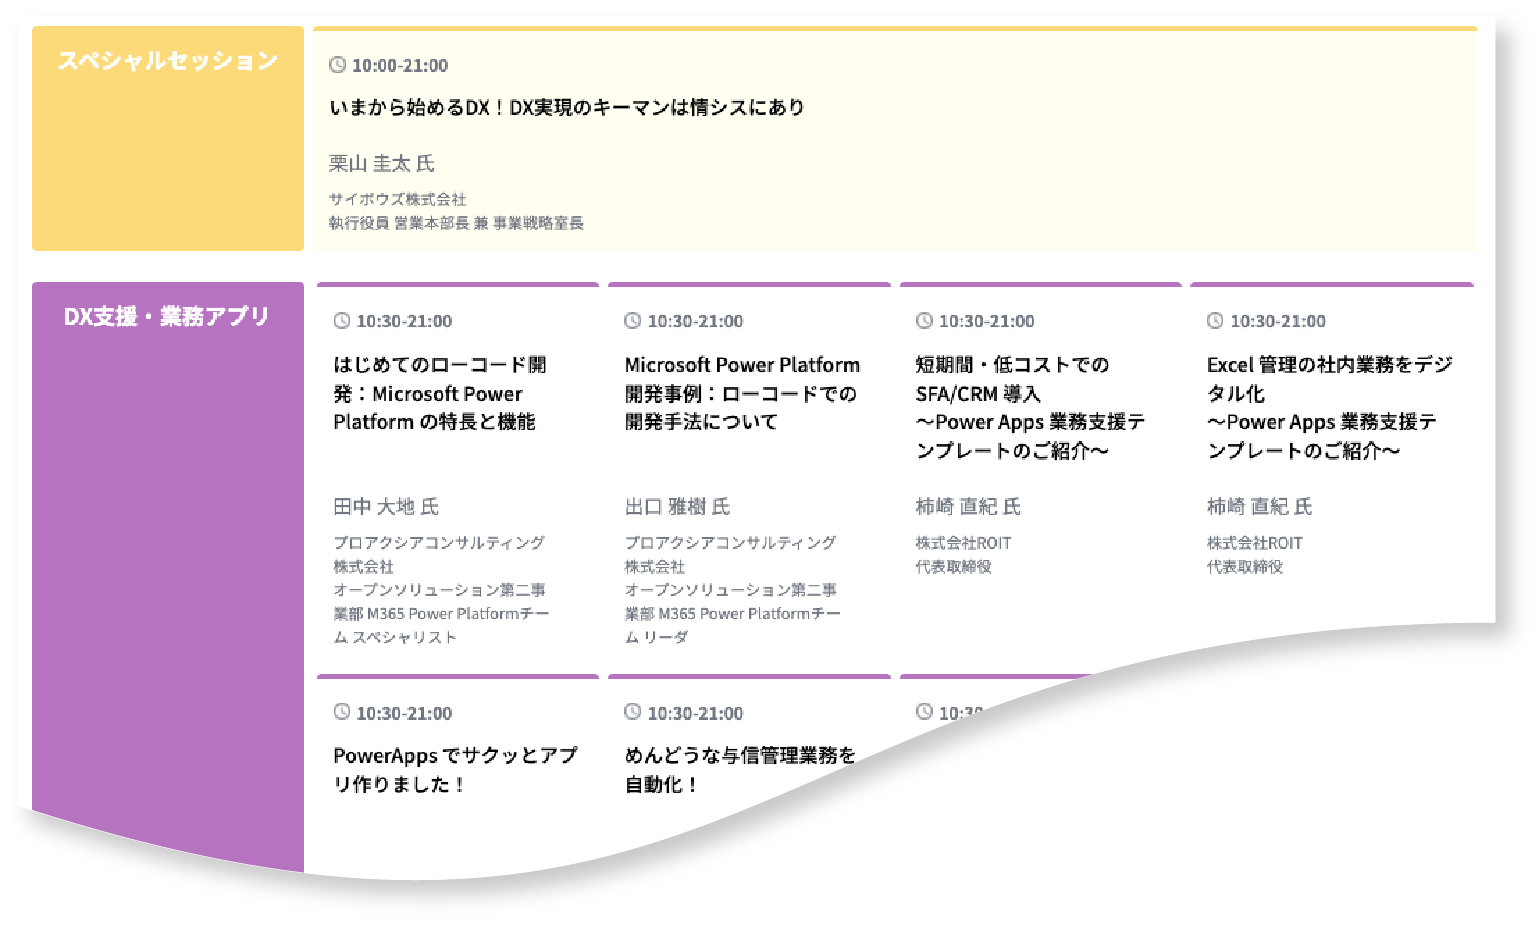The image size is (1540, 926).
Task: Click clock icon in PowerApps でサクッと card
Action: (342, 713)
